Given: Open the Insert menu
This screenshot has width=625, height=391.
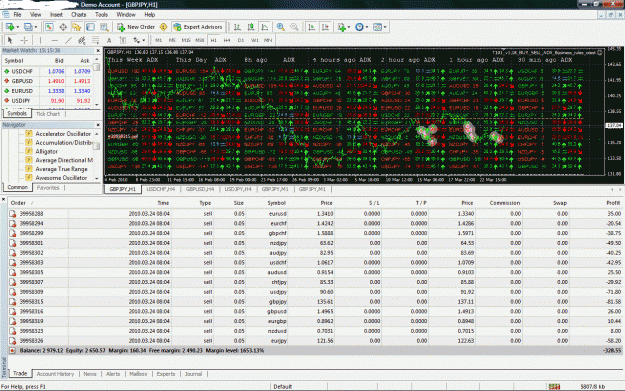Looking at the screenshot, I should click(56, 15).
